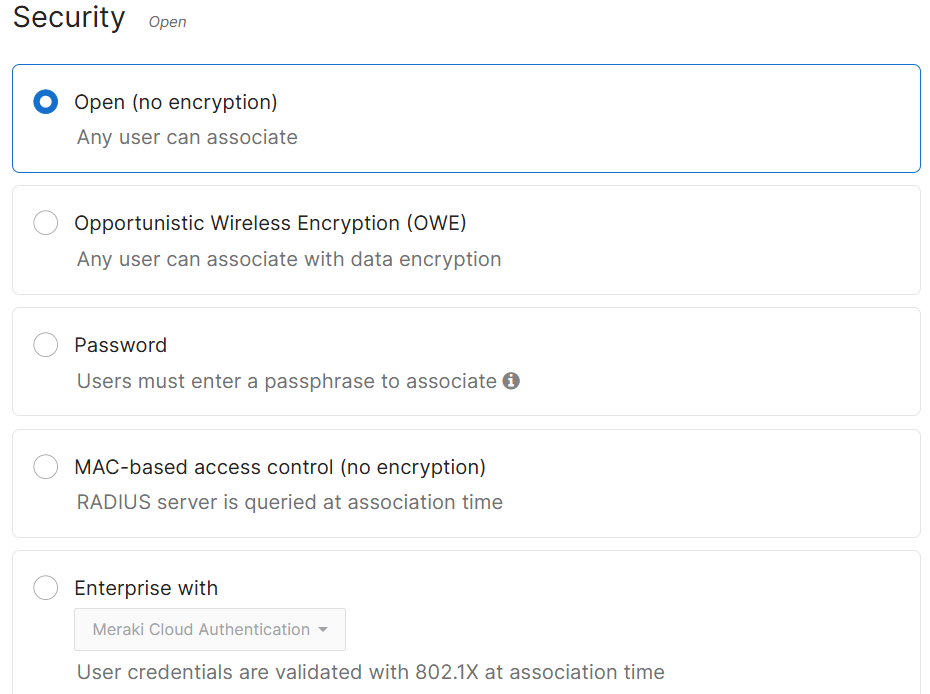The height and width of the screenshot is (694, 930).
Task: Click the Password option label
Action: (x=120, y=345)
